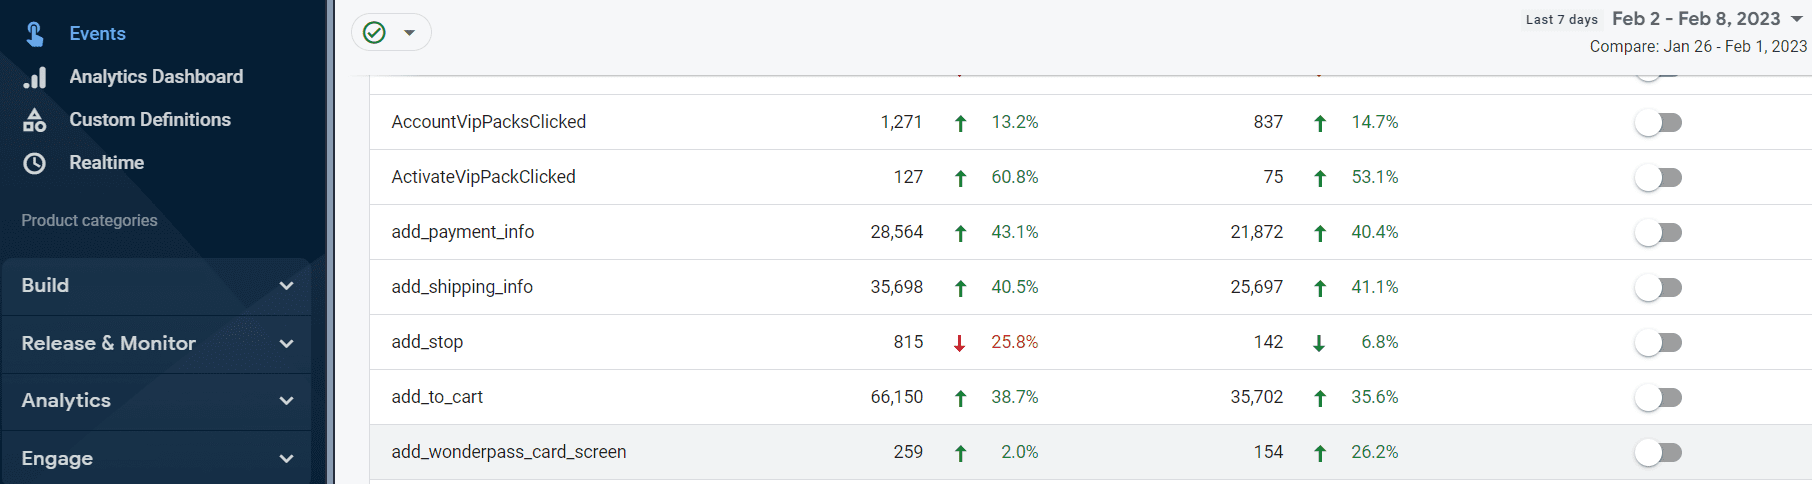Expand the Engage section
The width and height of the screenshot is (1812, 484).
coord(157,458)
